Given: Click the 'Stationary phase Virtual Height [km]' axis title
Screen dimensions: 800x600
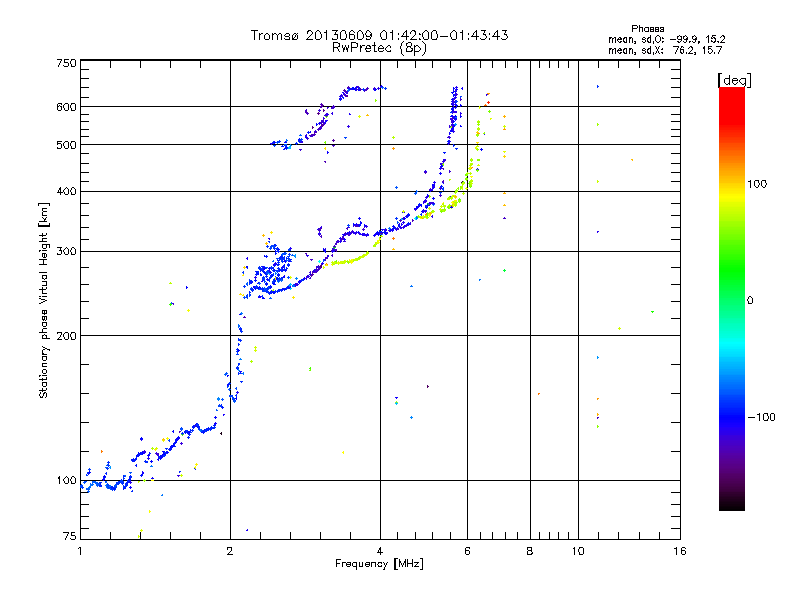Looking at the screenshot, I should pyautogui.click(x=44, y=300).
